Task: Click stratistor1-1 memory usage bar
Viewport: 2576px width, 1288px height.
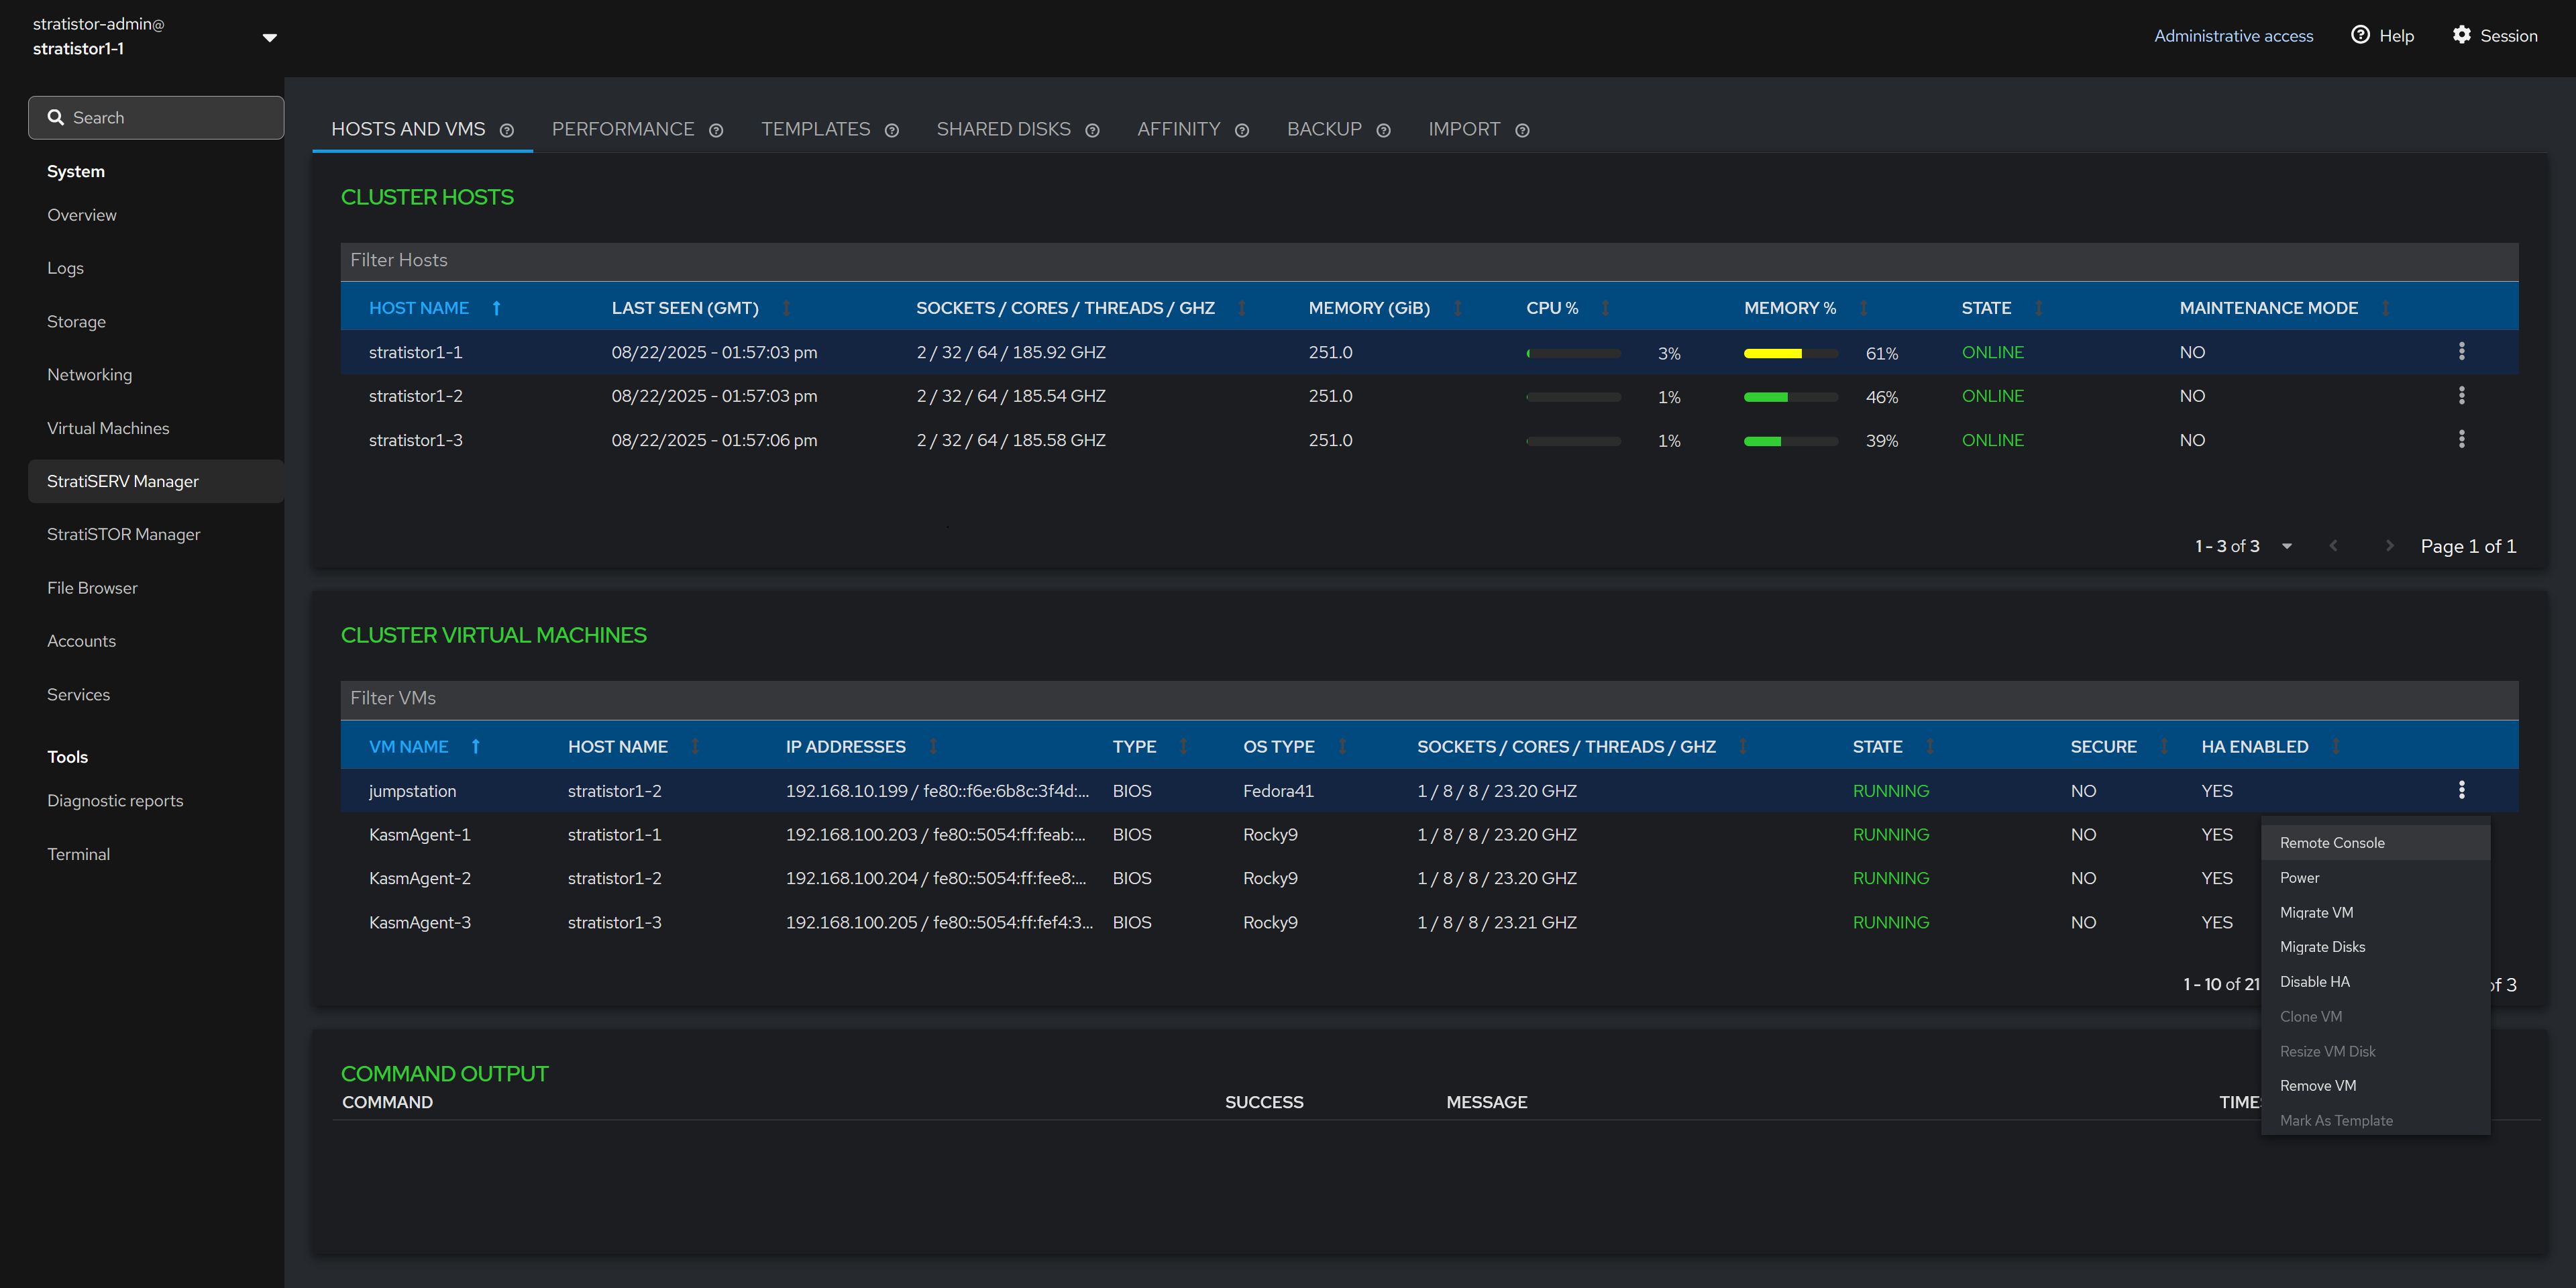Action: point(1790,353)
